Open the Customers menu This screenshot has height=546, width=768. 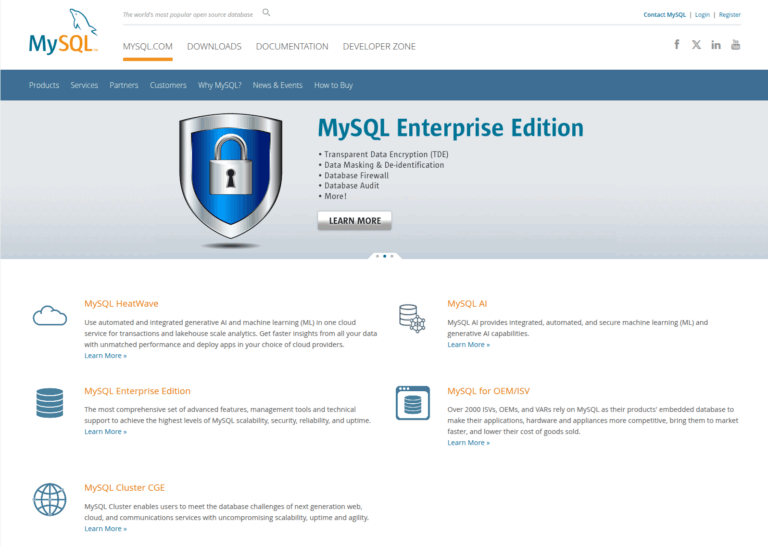168,85
